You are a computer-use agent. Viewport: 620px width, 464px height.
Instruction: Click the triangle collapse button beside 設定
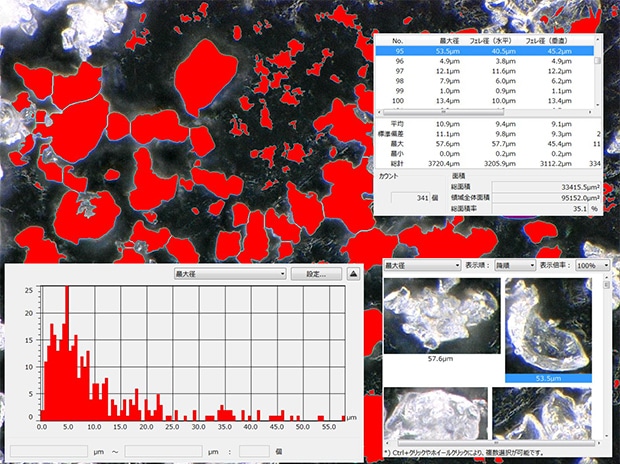pyautogui.click(x=353, y=274)
